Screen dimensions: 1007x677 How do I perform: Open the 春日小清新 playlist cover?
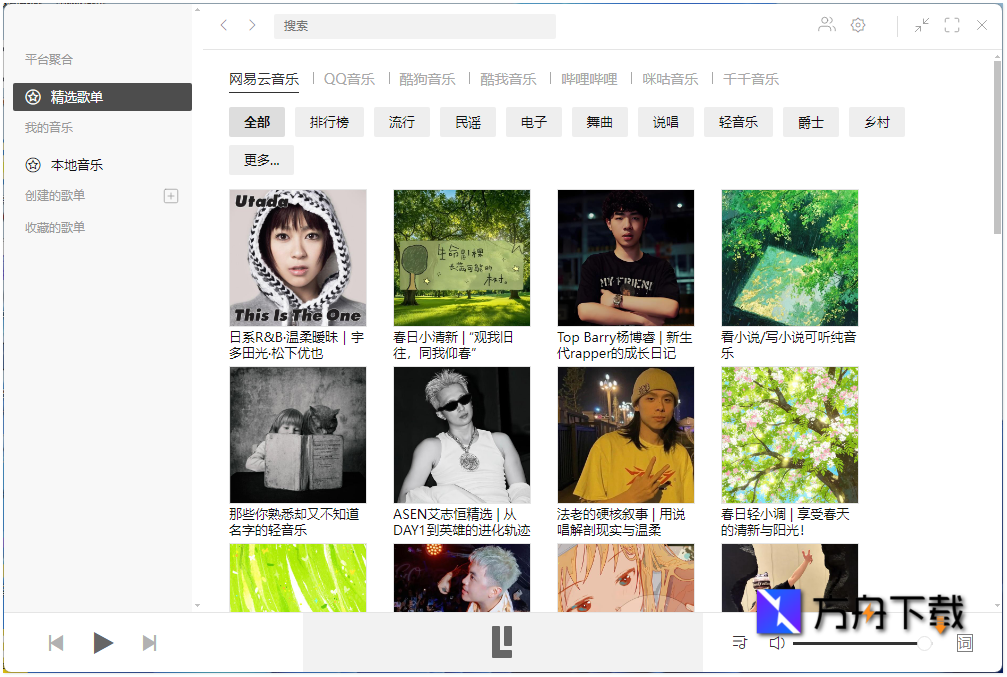click(x=462, y=258)
